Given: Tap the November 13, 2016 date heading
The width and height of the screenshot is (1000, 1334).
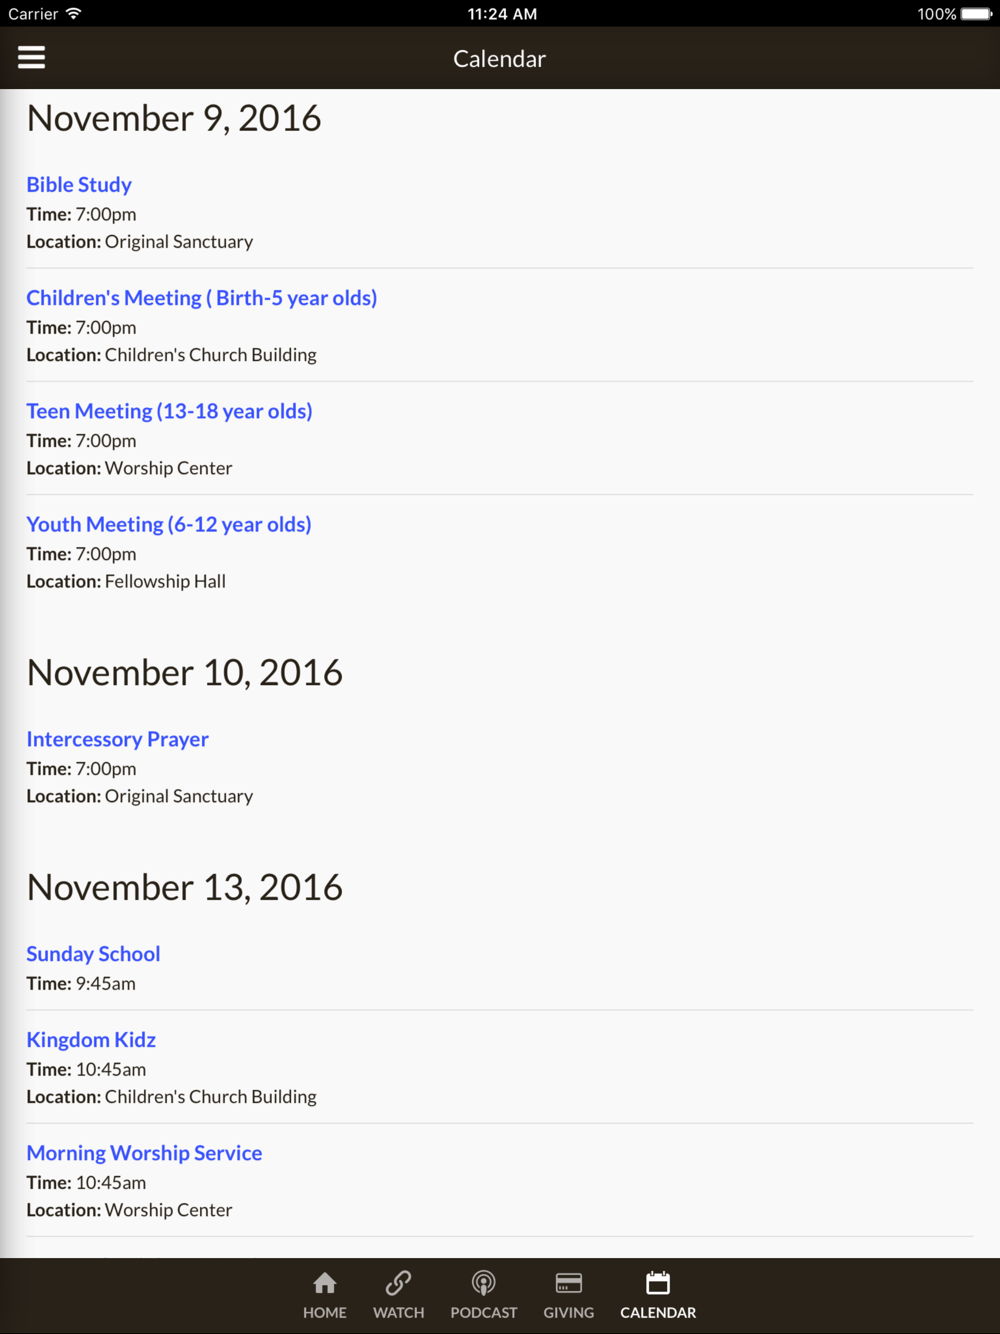Looking at the screenshot, I should (x=185, y=887).
